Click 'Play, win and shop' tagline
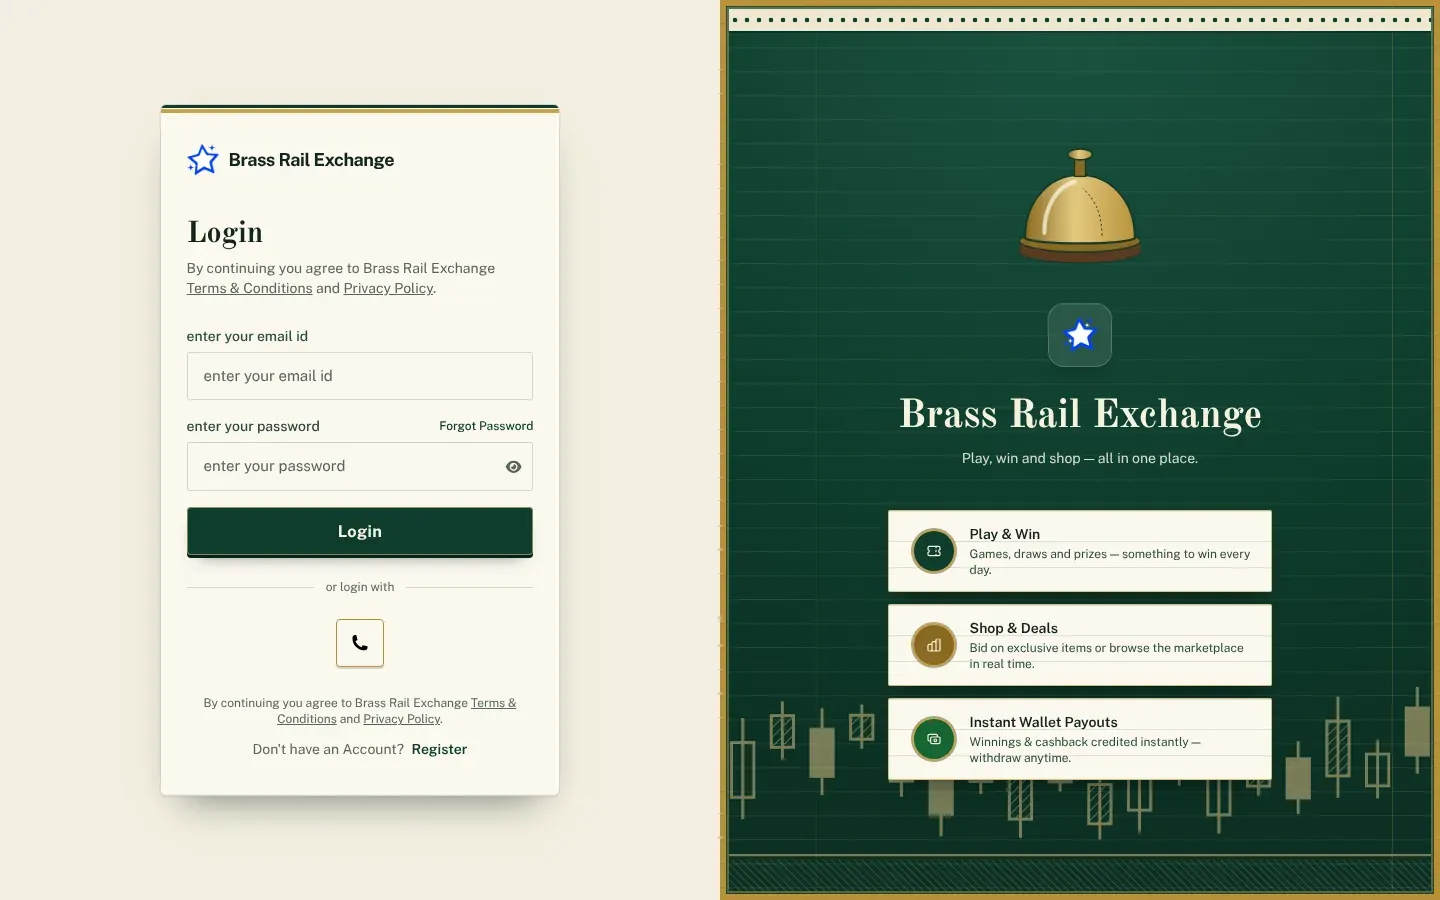This screenshot has width=1440, height=900. (1080, 458)
